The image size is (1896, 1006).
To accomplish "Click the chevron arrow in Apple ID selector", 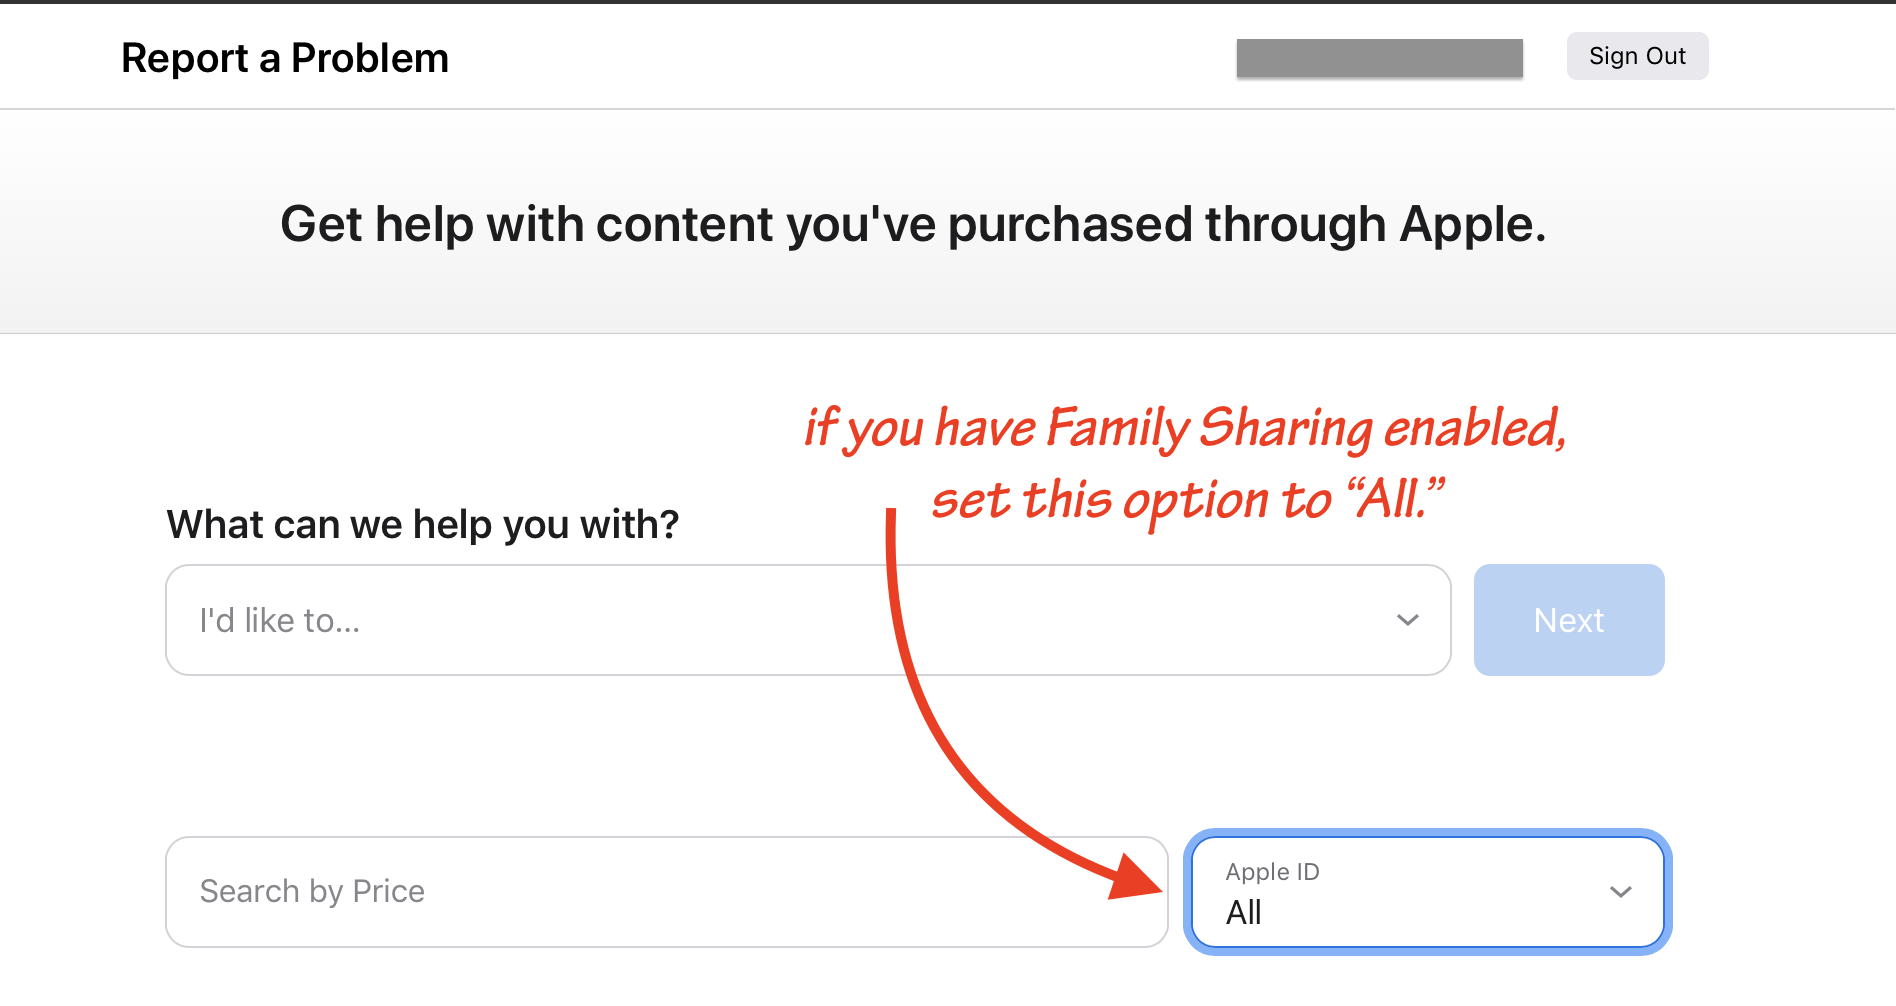I will [1620, 892].
